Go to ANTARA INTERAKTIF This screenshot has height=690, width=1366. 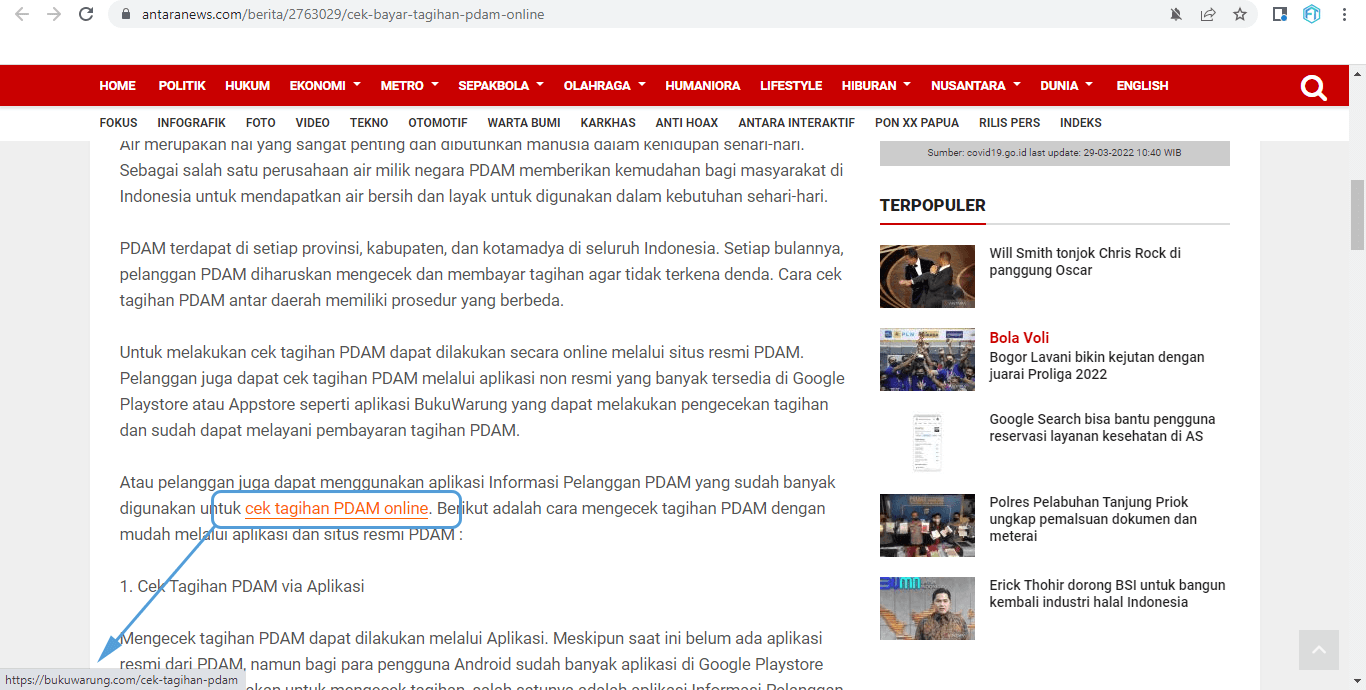coord(797,123)
